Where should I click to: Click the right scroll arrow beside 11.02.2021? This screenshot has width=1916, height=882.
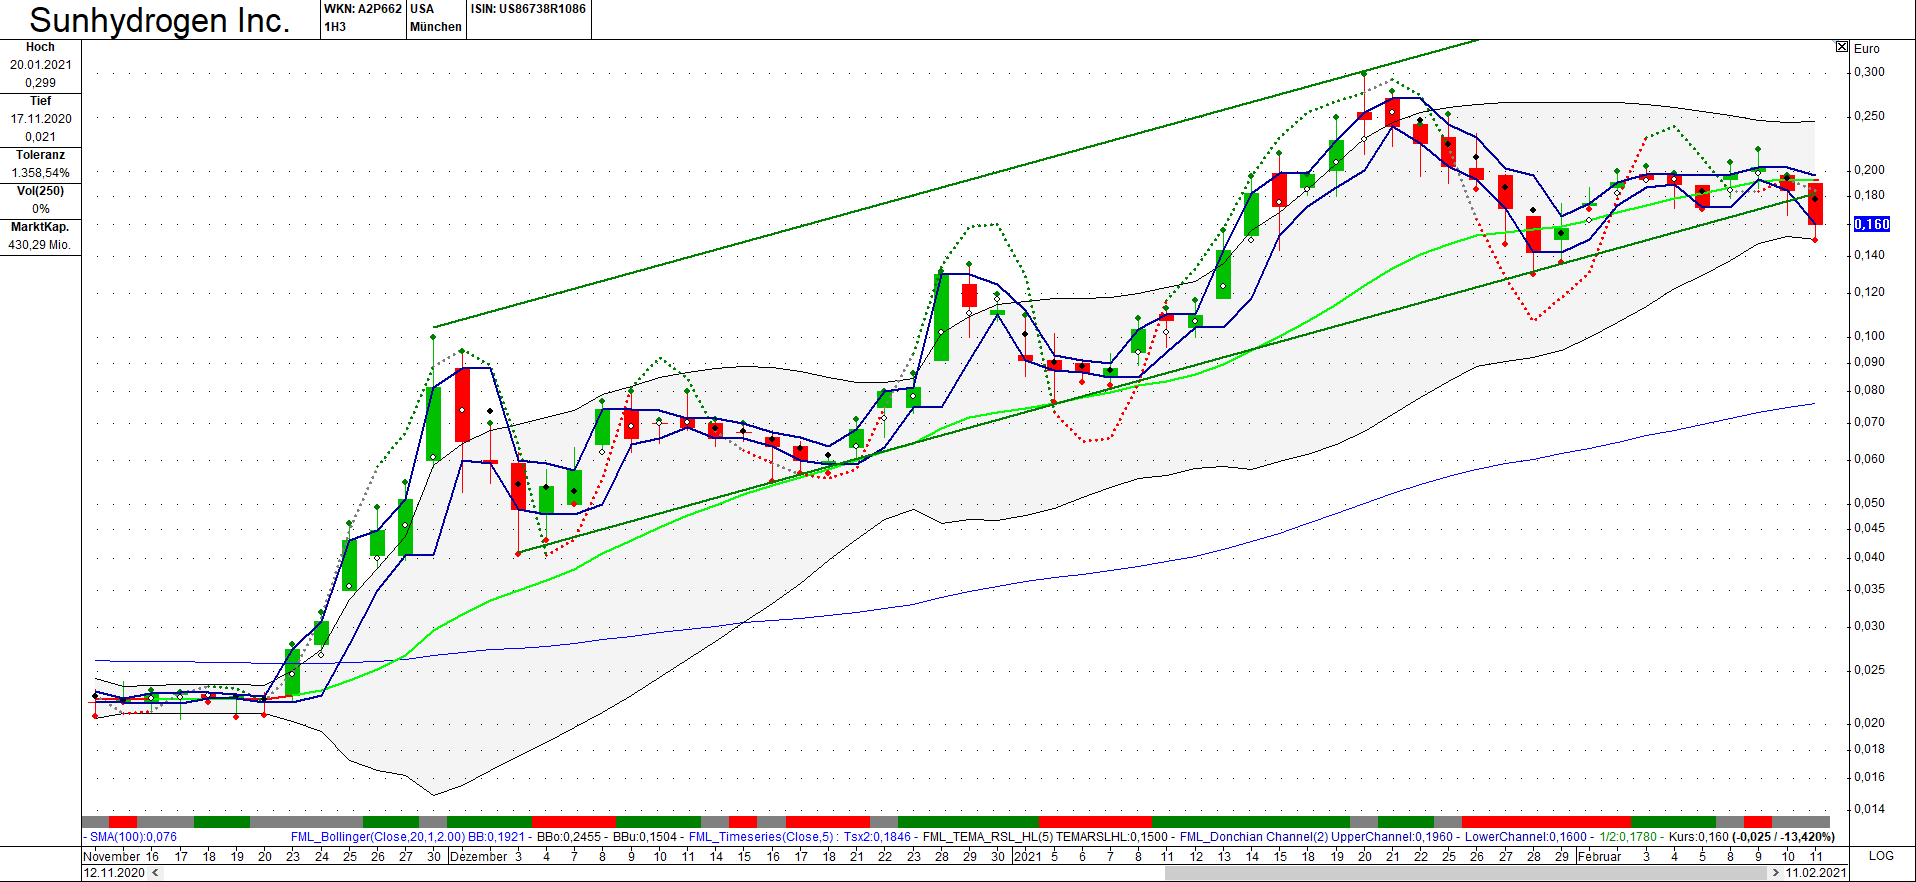1776,873
